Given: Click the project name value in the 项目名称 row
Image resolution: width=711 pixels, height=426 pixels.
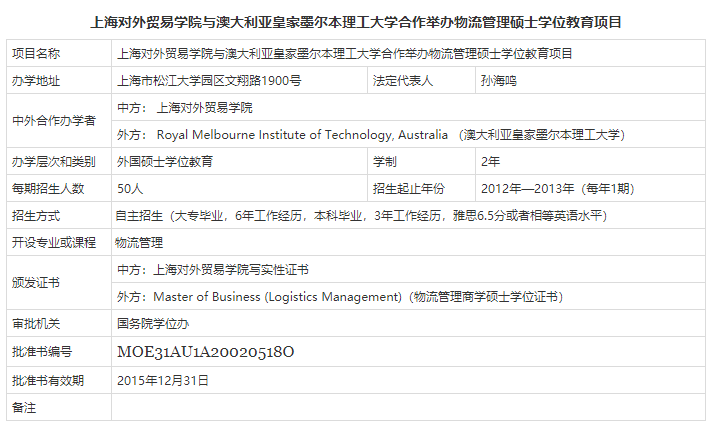Looking at the screenshot, I should point(345,54).
